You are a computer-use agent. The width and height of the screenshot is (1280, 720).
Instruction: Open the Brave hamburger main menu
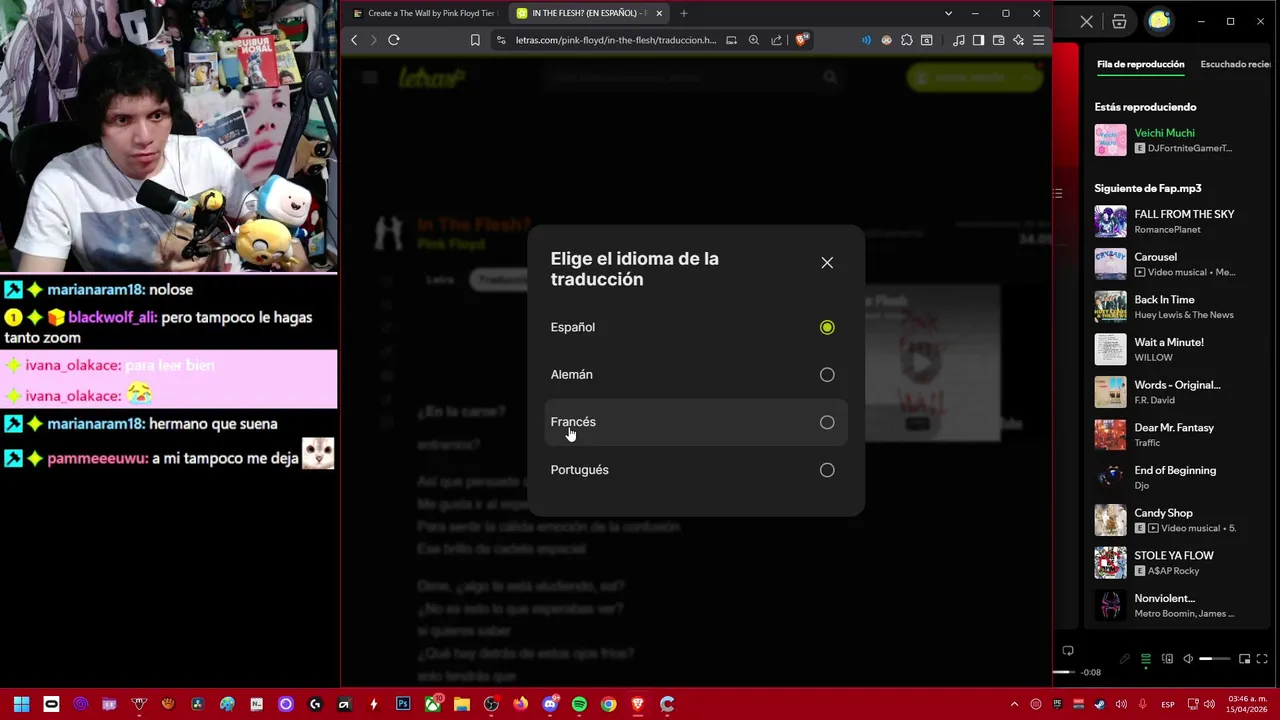pos(1039,40)
